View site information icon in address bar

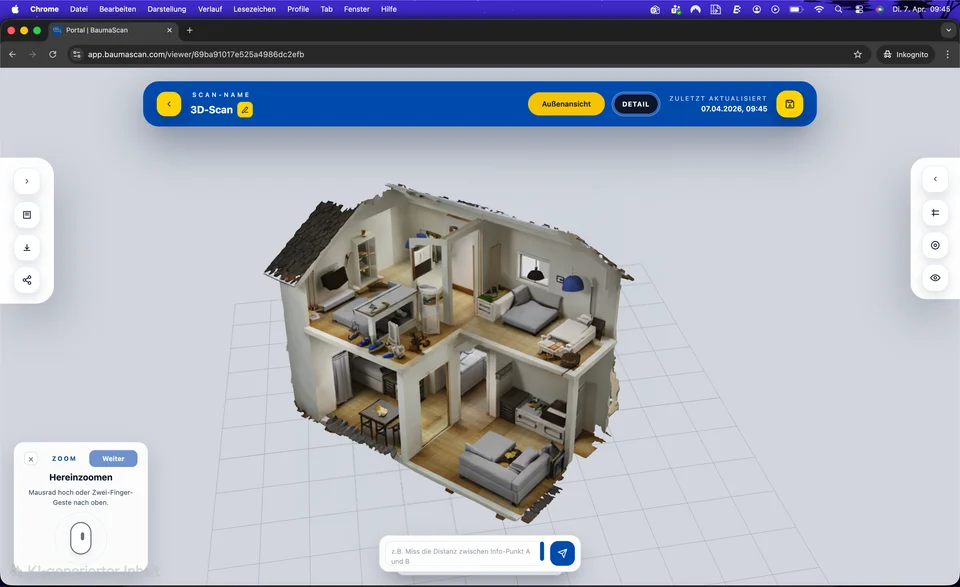point(77,54)
